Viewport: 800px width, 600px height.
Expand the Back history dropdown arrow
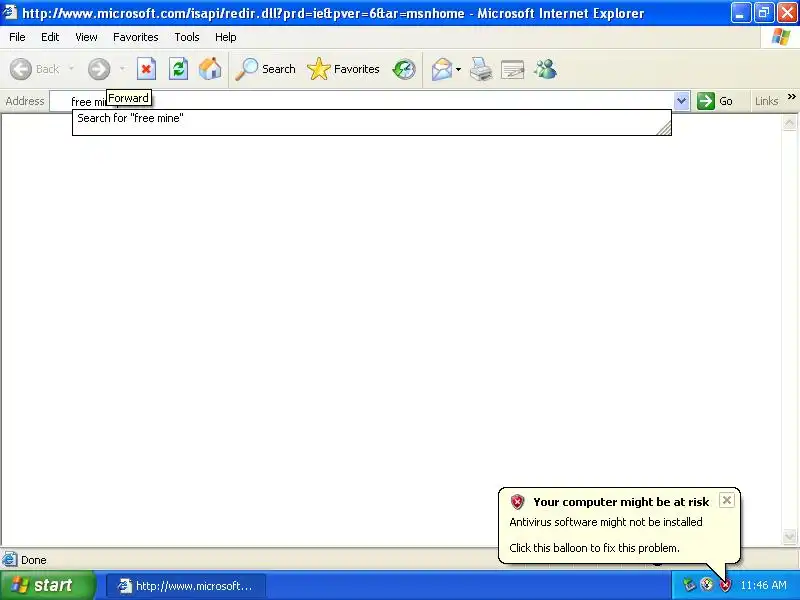[x=71, y=68]
